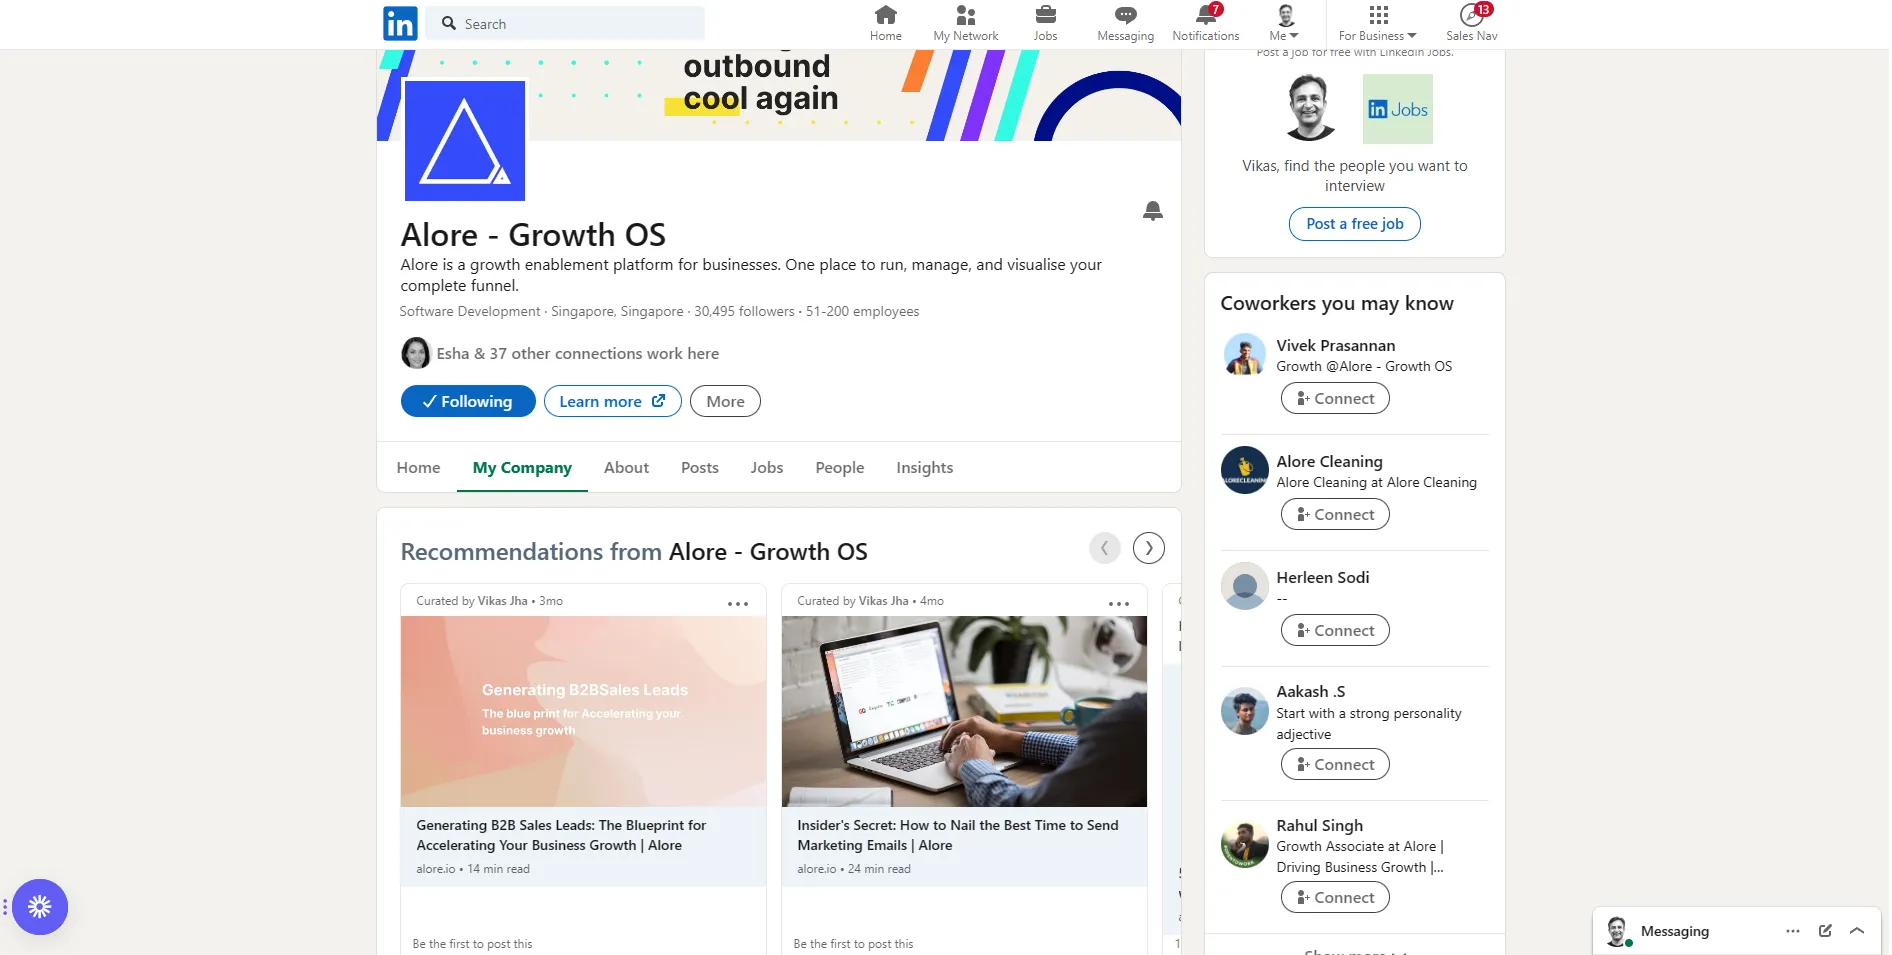Go to previous recommendations with left arrow
Viewport: 1892px width, 955px height.
[x=1104, y=548]
